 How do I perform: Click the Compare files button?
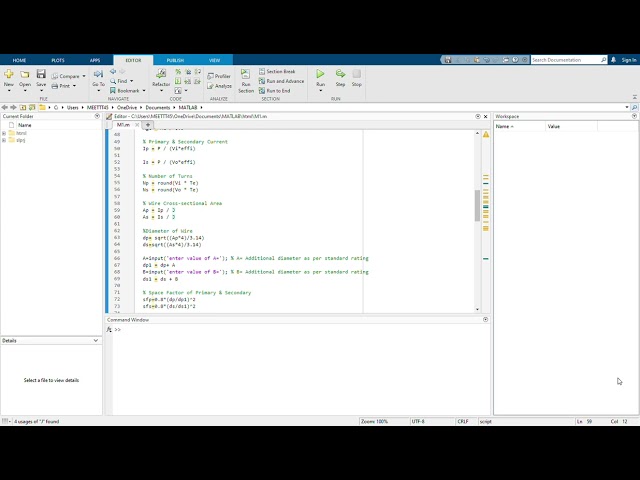coord(65,76)
